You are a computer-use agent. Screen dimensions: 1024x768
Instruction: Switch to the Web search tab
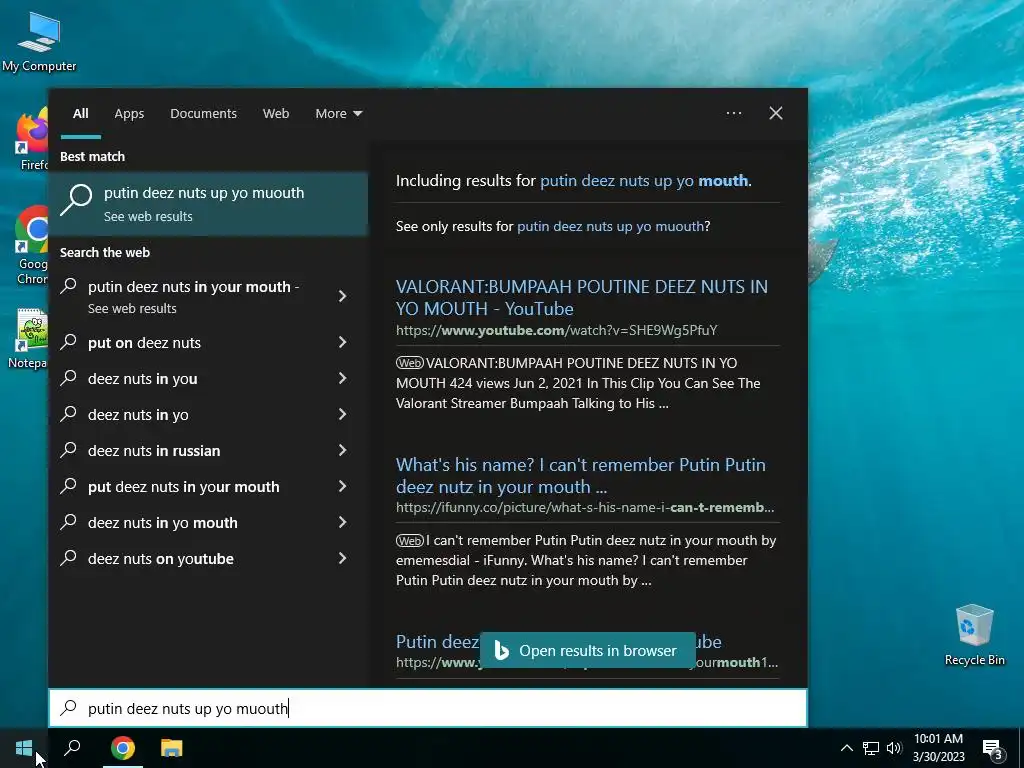click(276, 114)
